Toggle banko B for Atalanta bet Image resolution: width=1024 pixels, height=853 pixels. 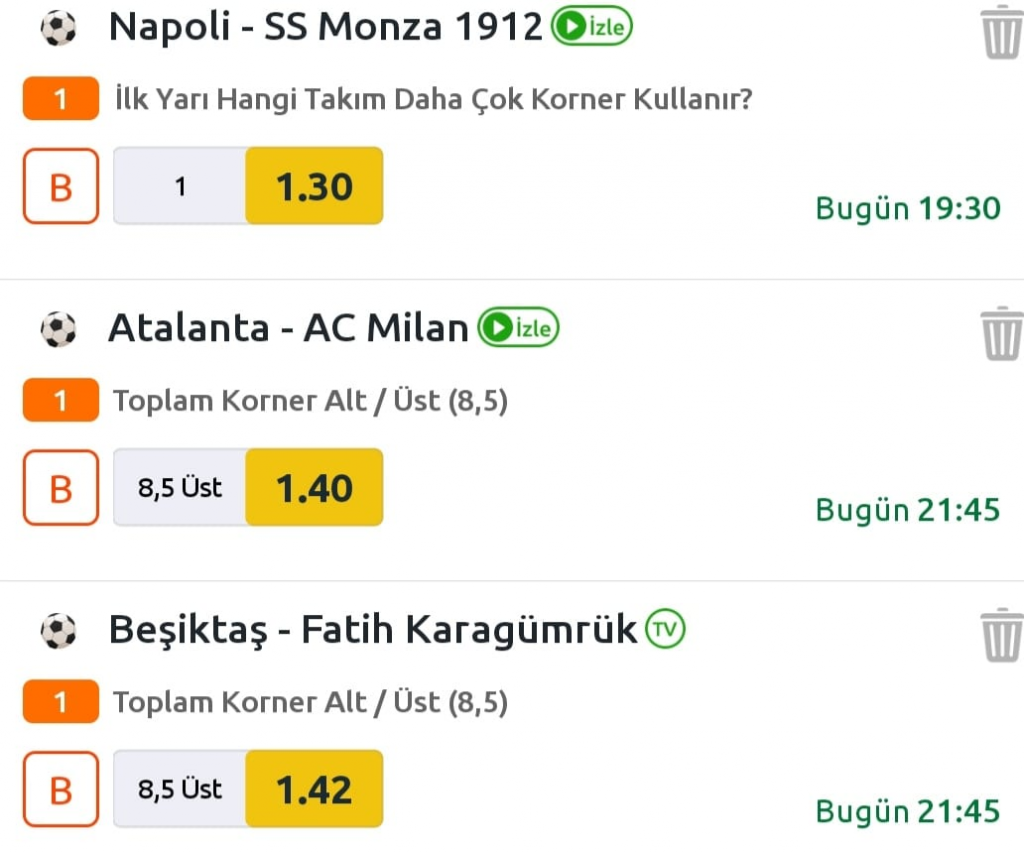click(61, 488)
